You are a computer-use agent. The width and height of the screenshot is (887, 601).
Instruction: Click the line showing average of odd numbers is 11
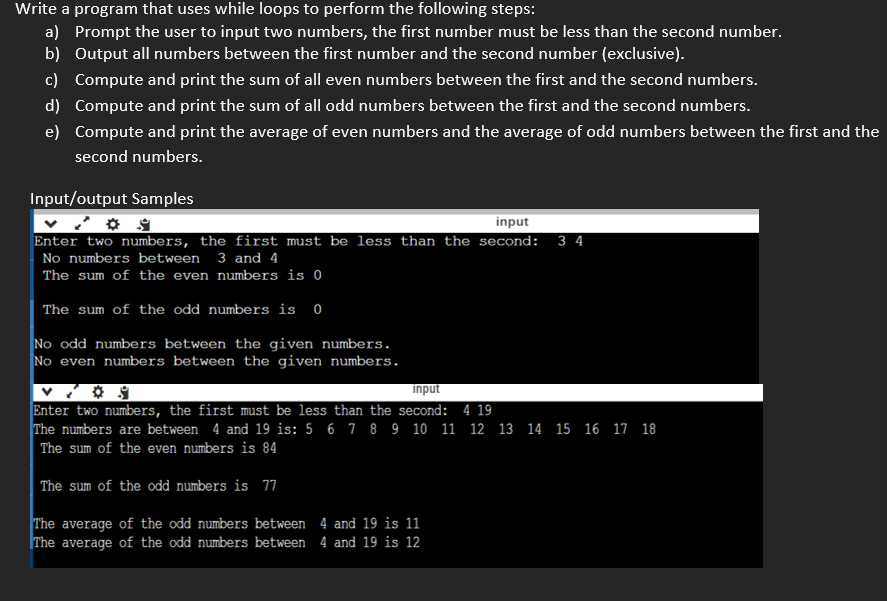(225, 523)
